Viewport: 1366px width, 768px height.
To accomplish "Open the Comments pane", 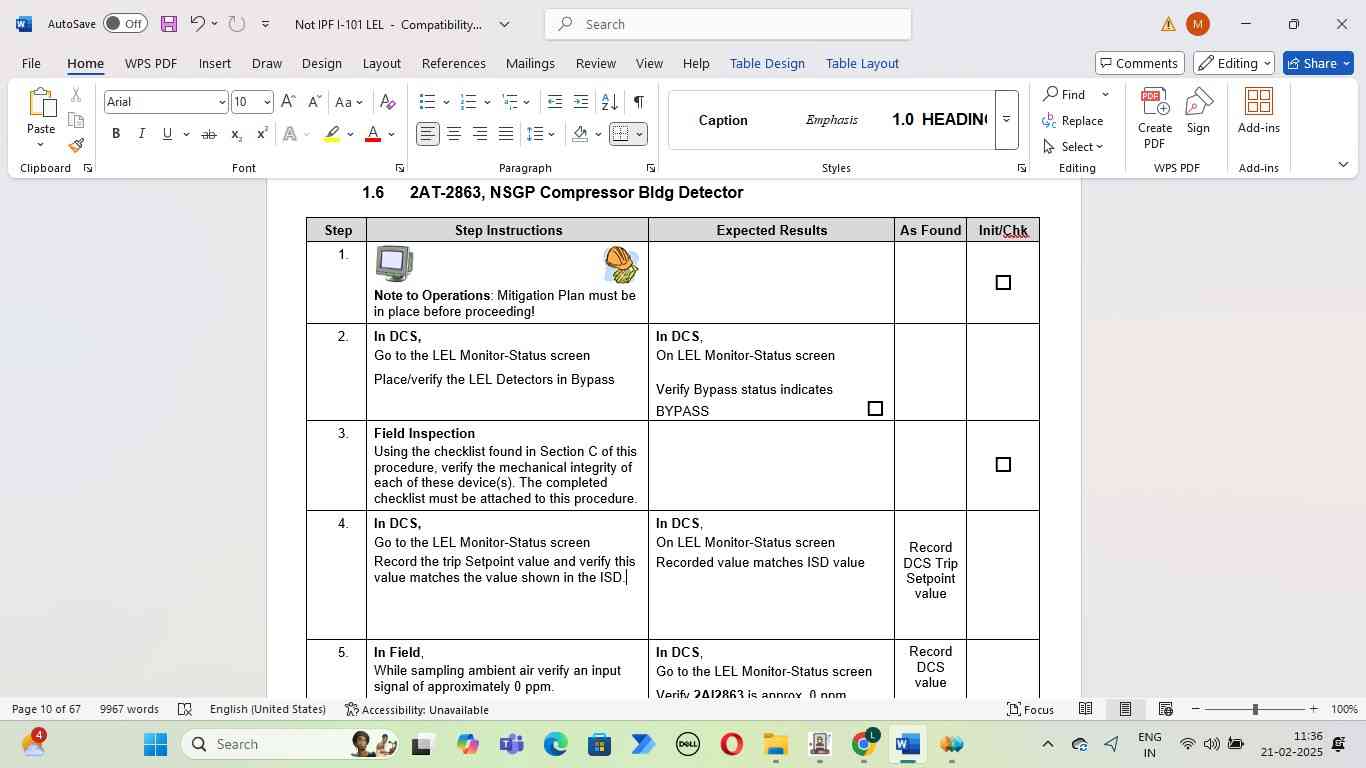I will coord(1140,63).
